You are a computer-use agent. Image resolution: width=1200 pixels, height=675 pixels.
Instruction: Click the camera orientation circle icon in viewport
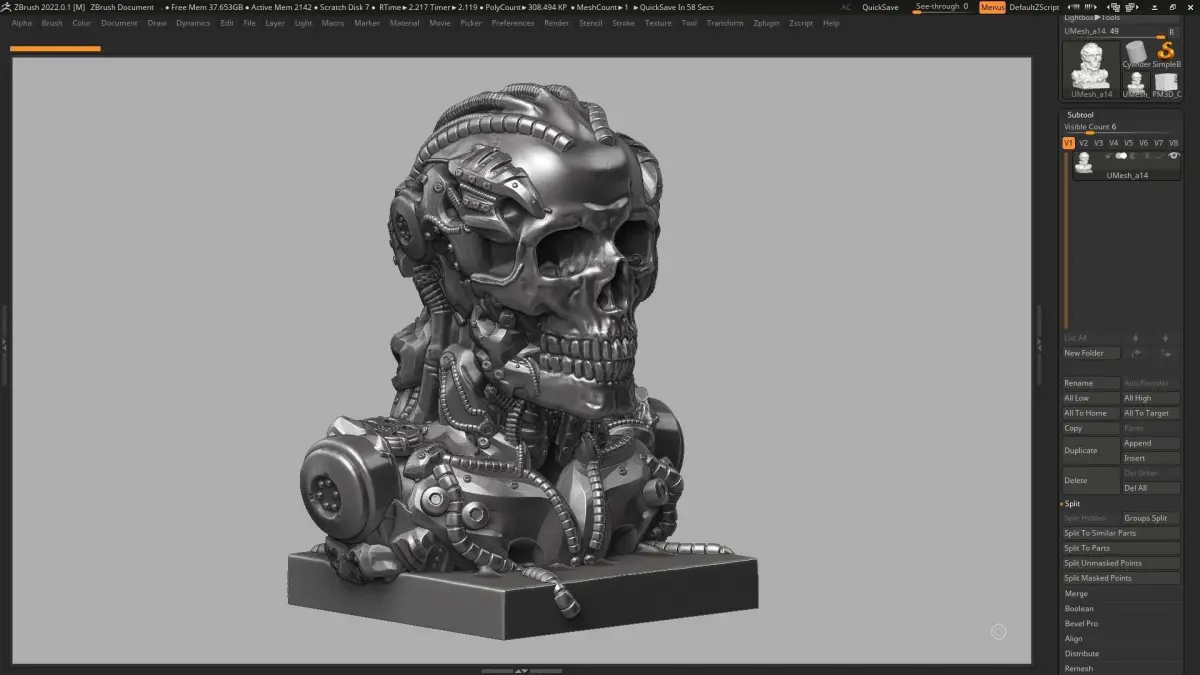(x=998, y=631)
